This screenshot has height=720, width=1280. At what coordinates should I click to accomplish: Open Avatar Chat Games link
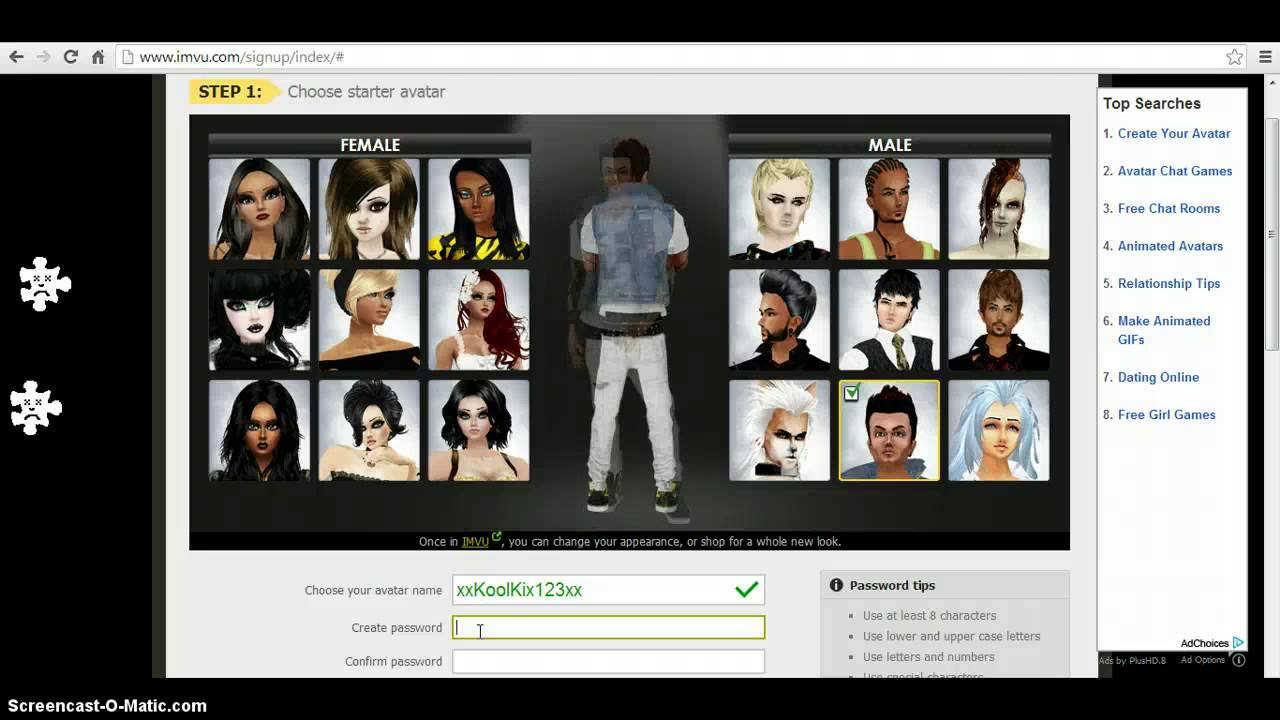[1175, 171]
